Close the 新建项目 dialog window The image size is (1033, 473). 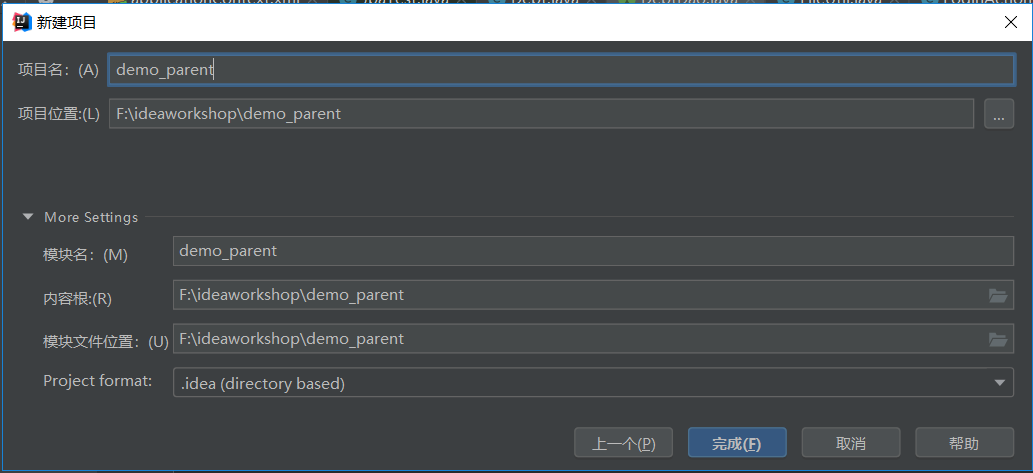pyautogui.click(x=1010, y=22)
